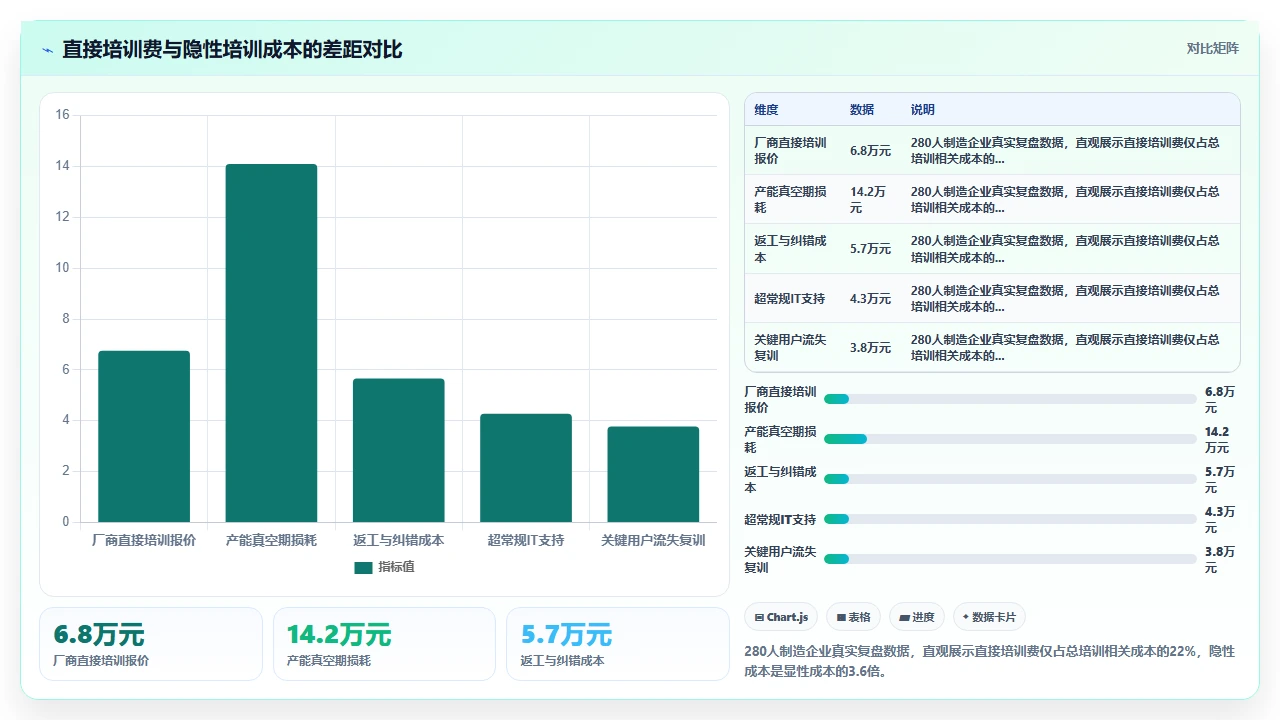
Task: Click the 超常规IT支持 progress bar
Action: (x=1010, y=519)
